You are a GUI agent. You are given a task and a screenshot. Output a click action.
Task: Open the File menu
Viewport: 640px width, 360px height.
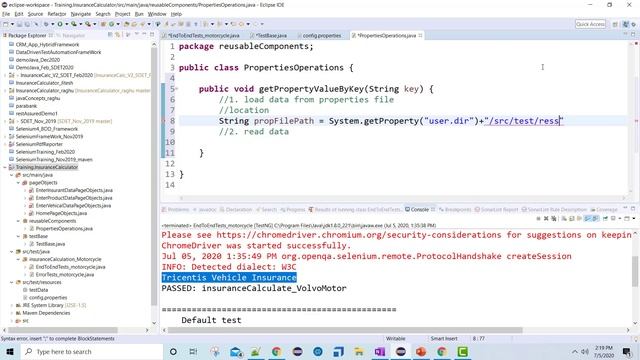click(x=6, y=14)
